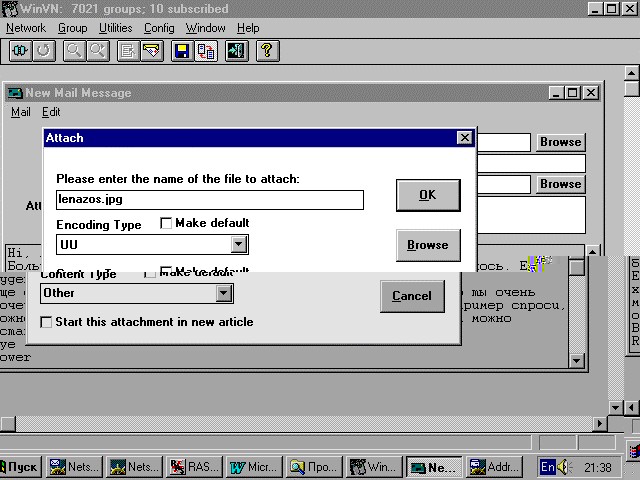Click the speaker volume tray icon
Viewport: 640px width, 480px height.
point(566,467)
